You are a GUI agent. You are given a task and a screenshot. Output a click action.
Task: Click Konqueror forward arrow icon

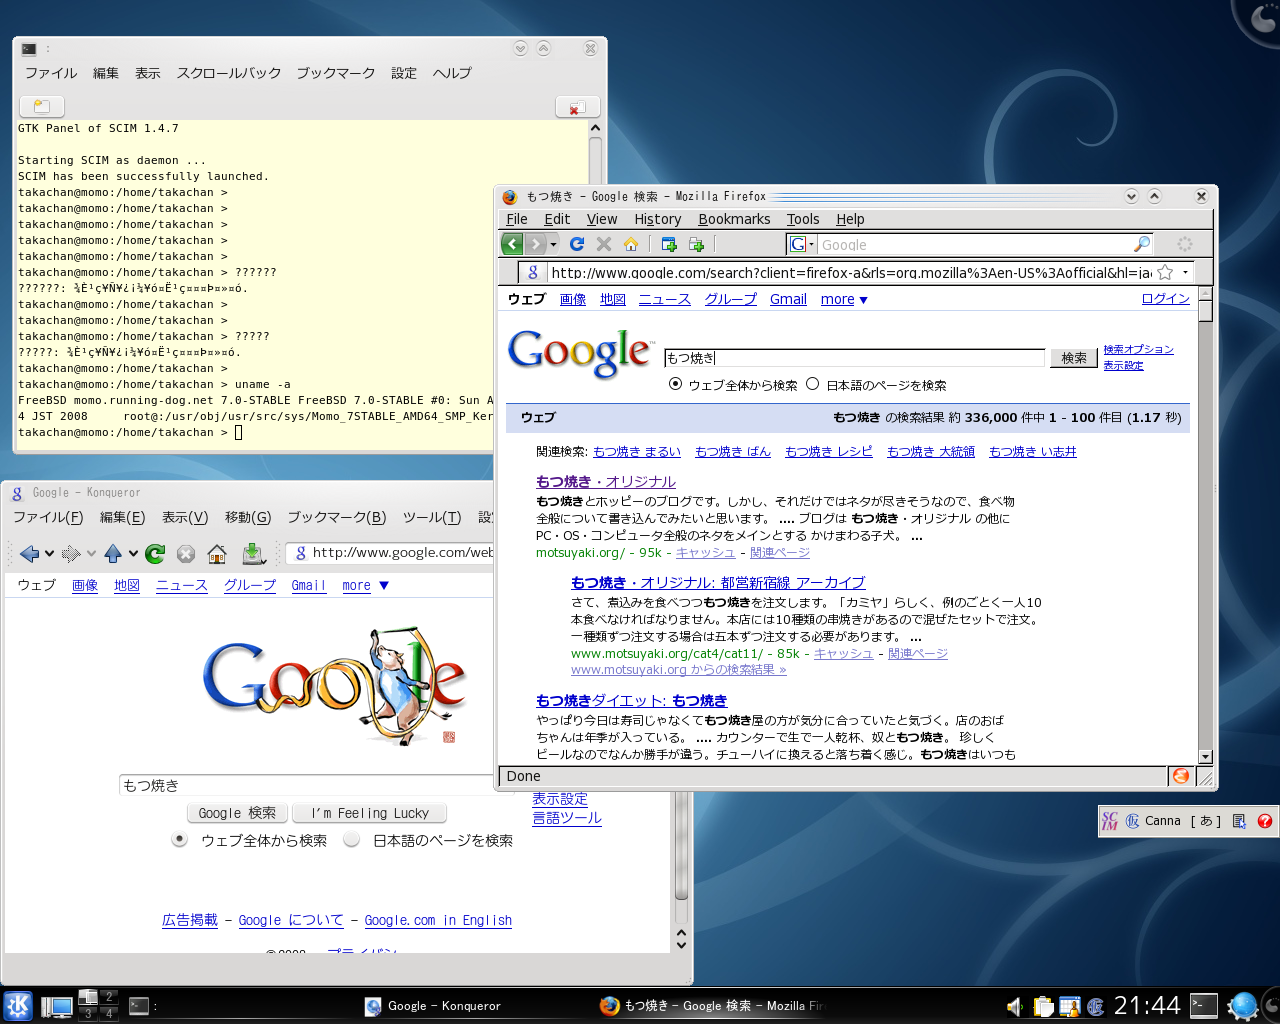click(71, 553)
